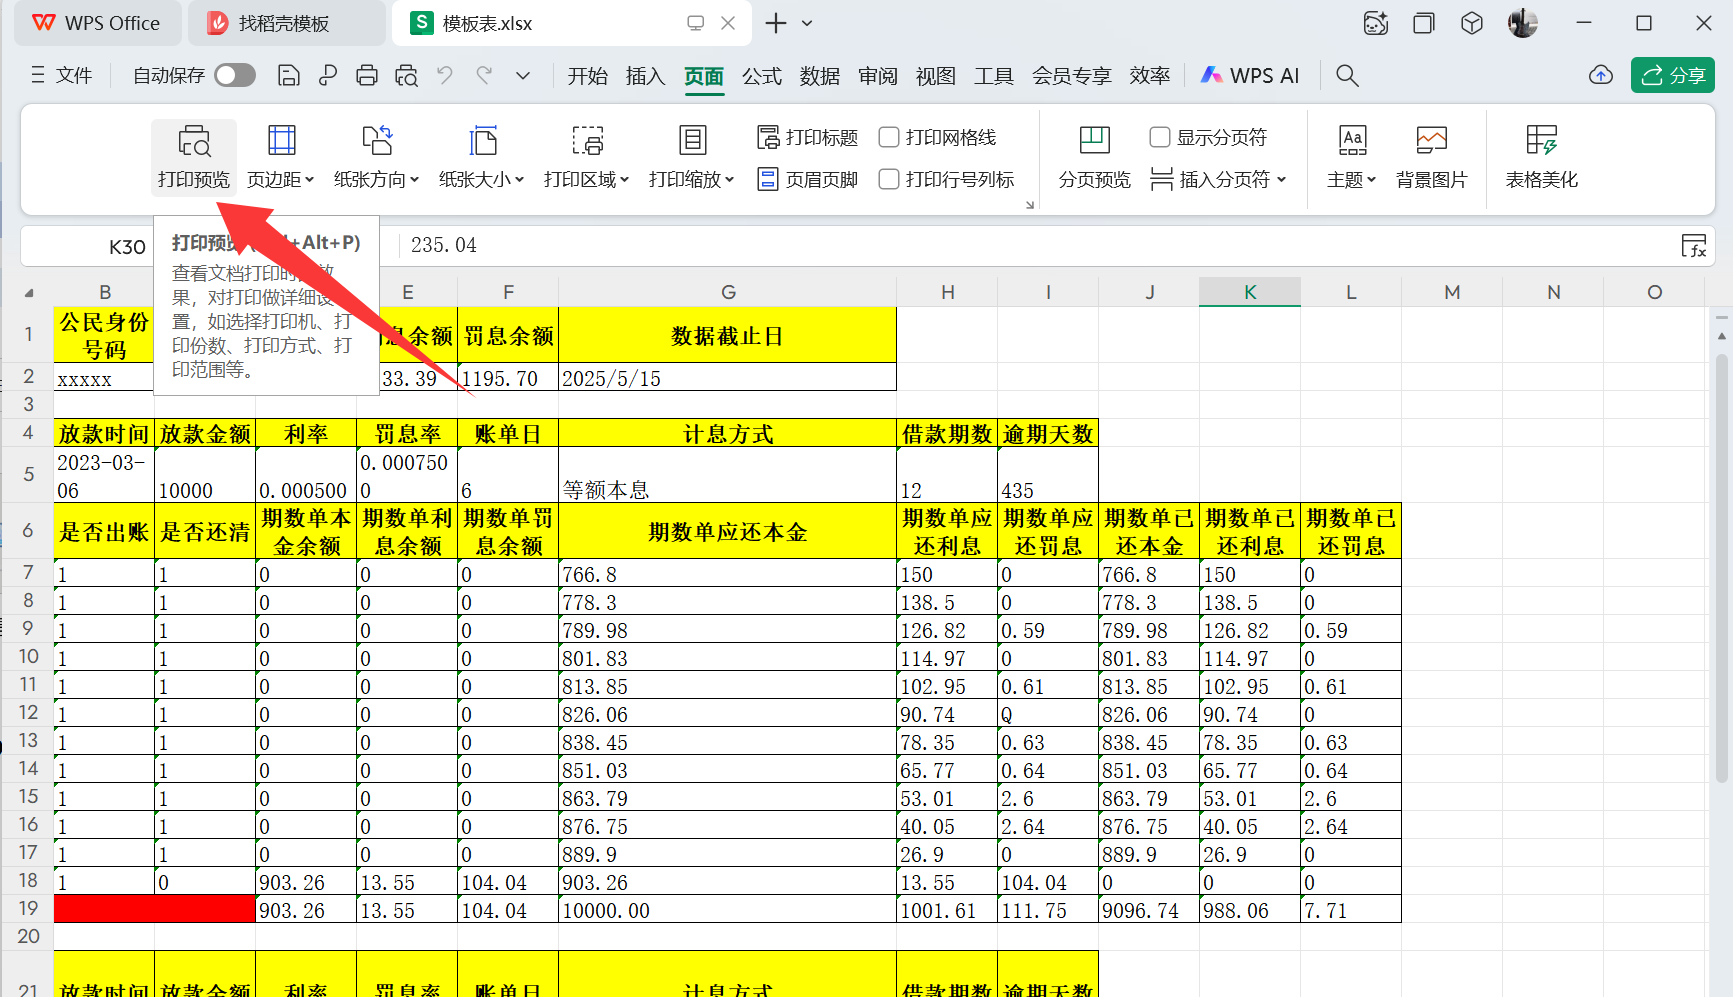Image resolution: width=1733 pixels, height=997 pixels.
Task: Open the File (文件) menu
Action: tap(62, 75)
